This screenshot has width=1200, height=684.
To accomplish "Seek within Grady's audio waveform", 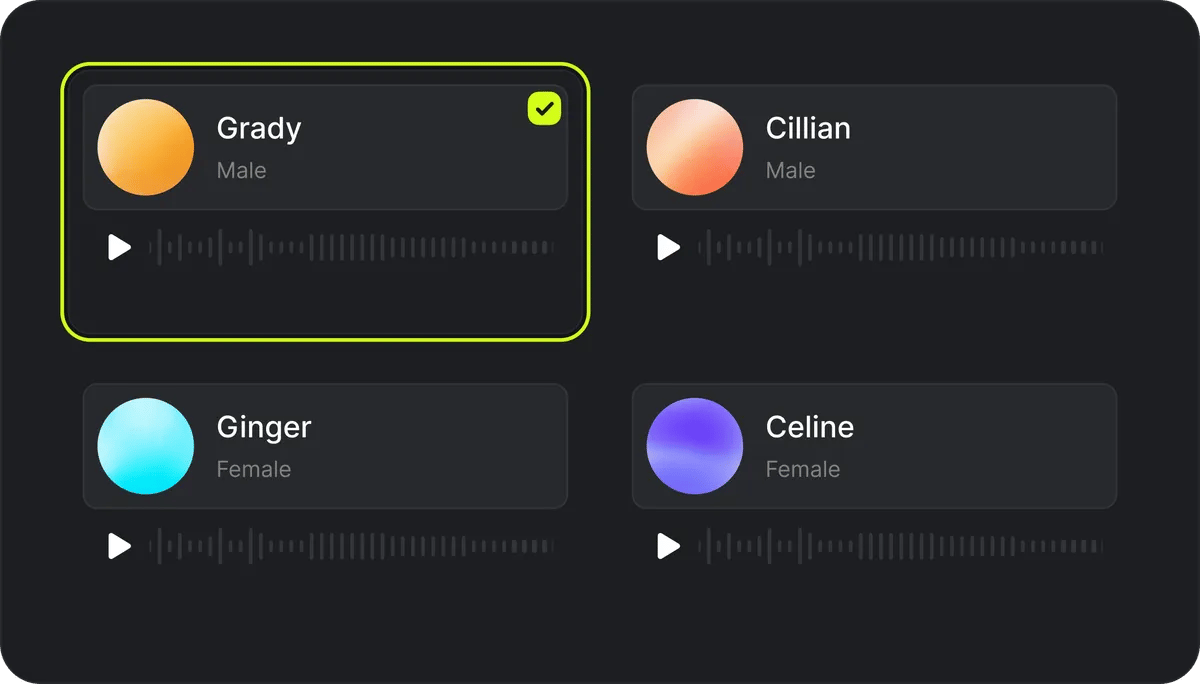I will point(351,247).
